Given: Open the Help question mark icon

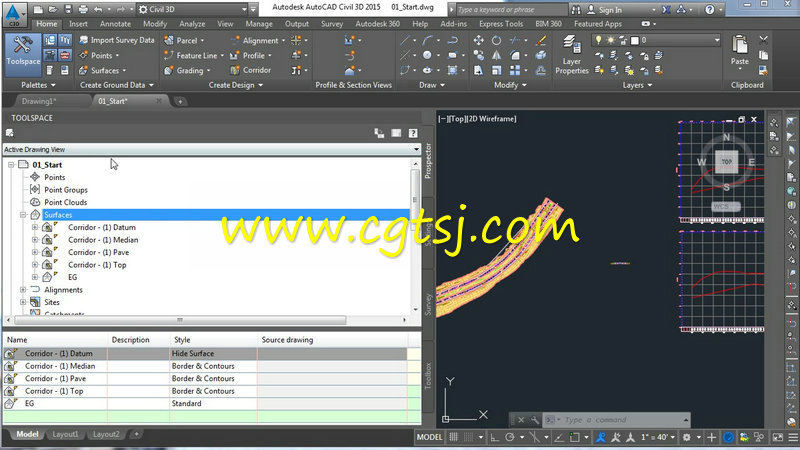Looking at the screenshot, I should 710,9.
